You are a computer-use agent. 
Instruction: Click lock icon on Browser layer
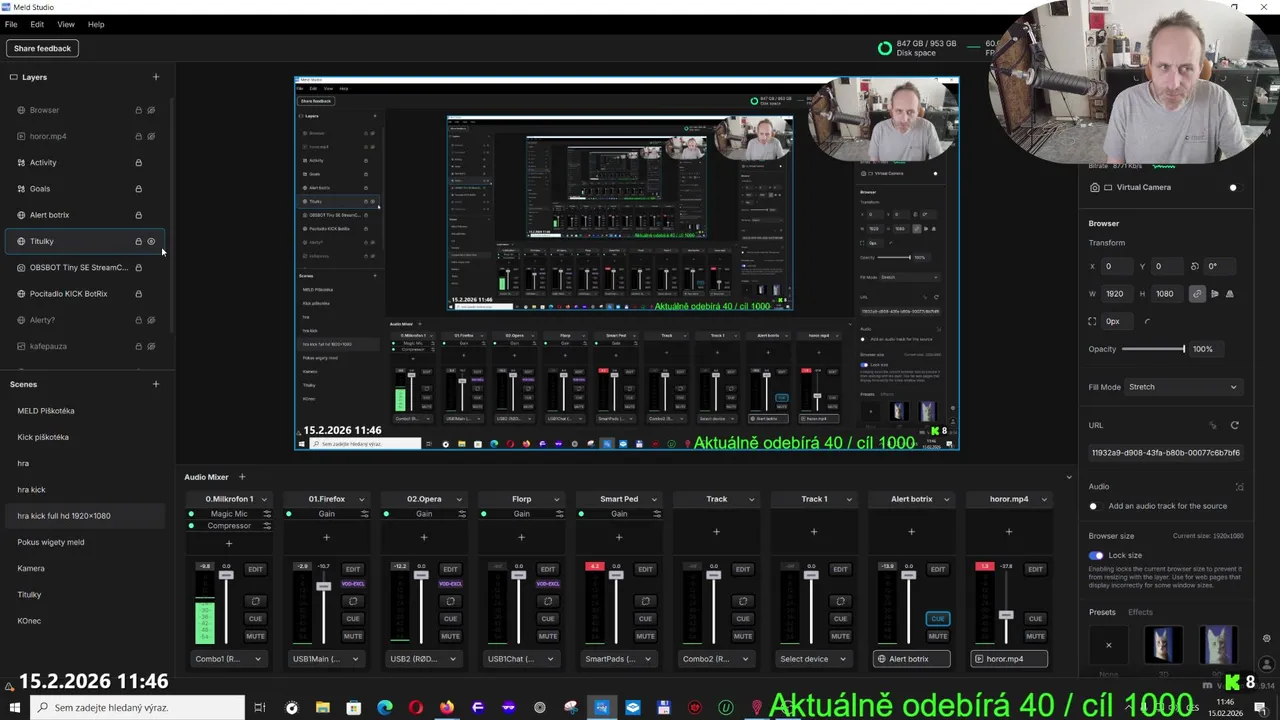coord(138,110)
